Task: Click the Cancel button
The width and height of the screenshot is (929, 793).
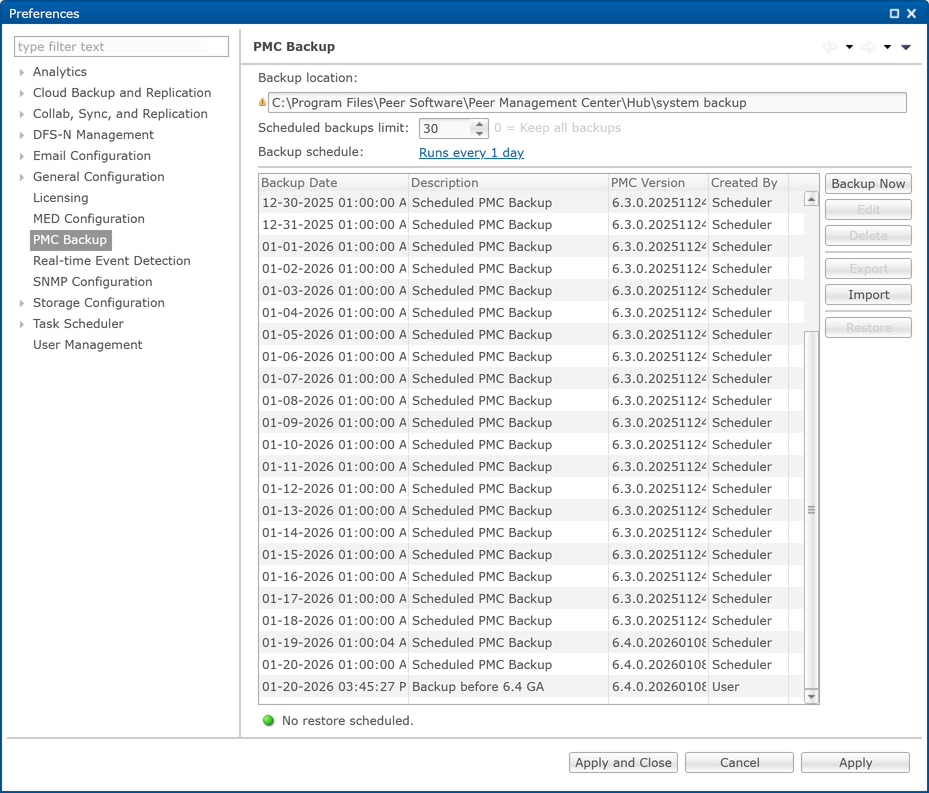Action: (x=739, y=763)
